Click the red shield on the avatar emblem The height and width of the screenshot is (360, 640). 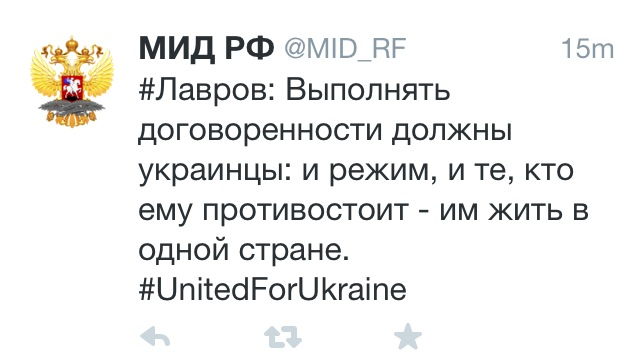point(72,88)
